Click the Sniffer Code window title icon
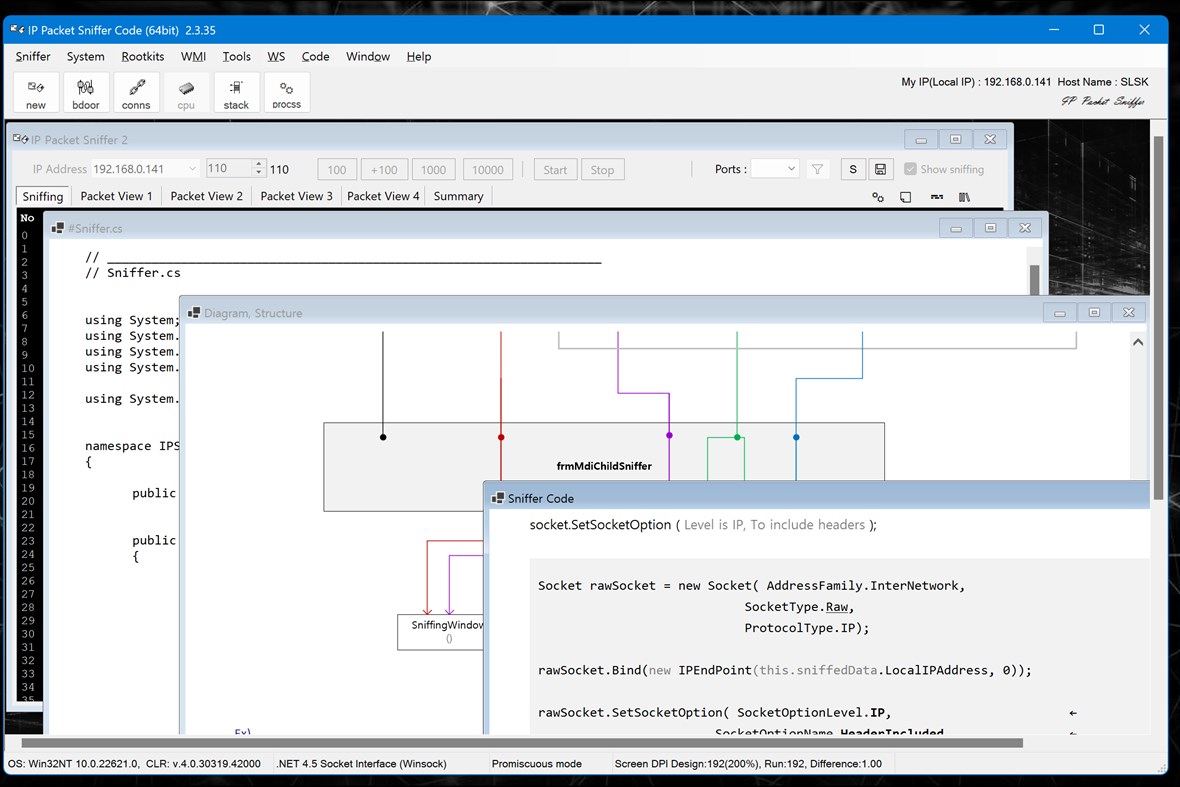The image size is (1180, 787). pos(497,498)
